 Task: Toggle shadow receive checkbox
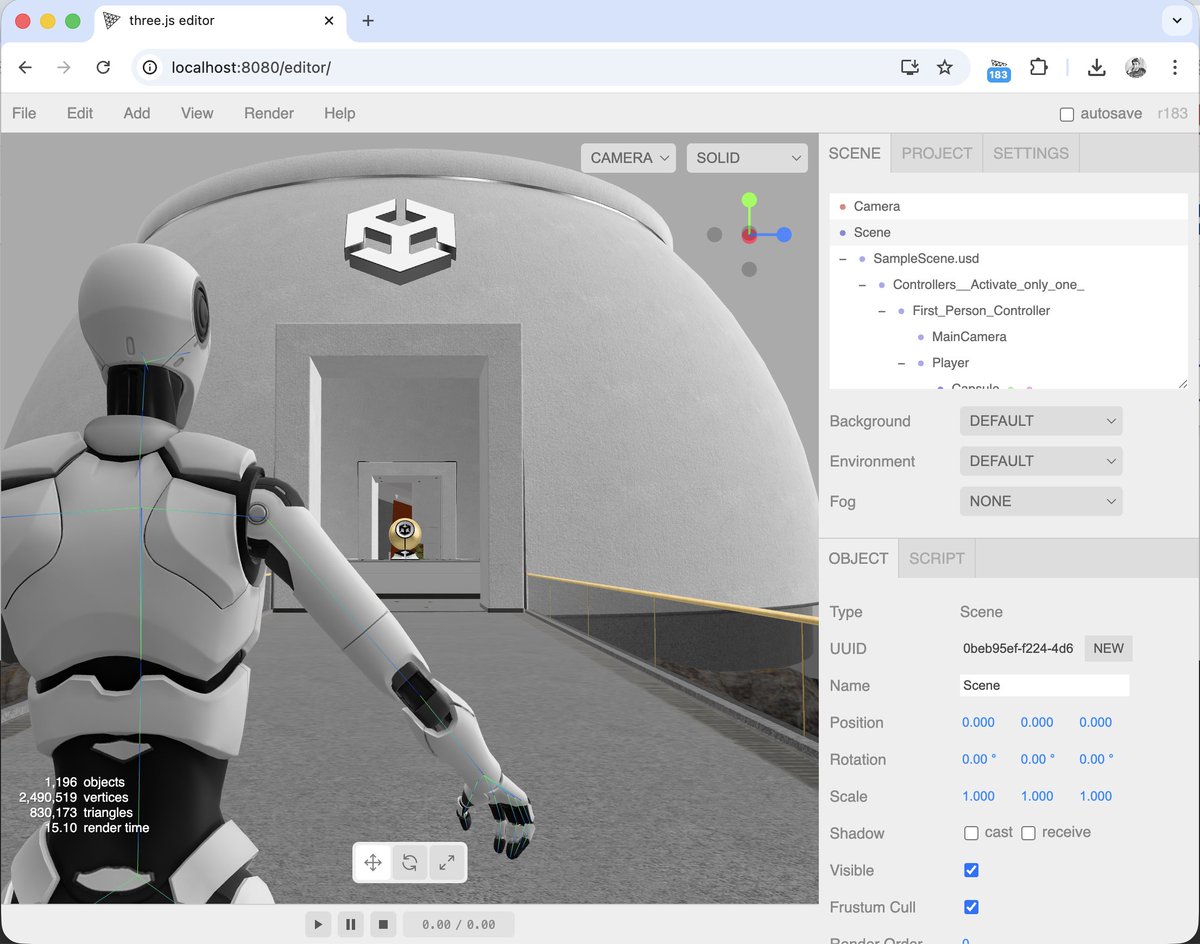(x=1028, y=833)
